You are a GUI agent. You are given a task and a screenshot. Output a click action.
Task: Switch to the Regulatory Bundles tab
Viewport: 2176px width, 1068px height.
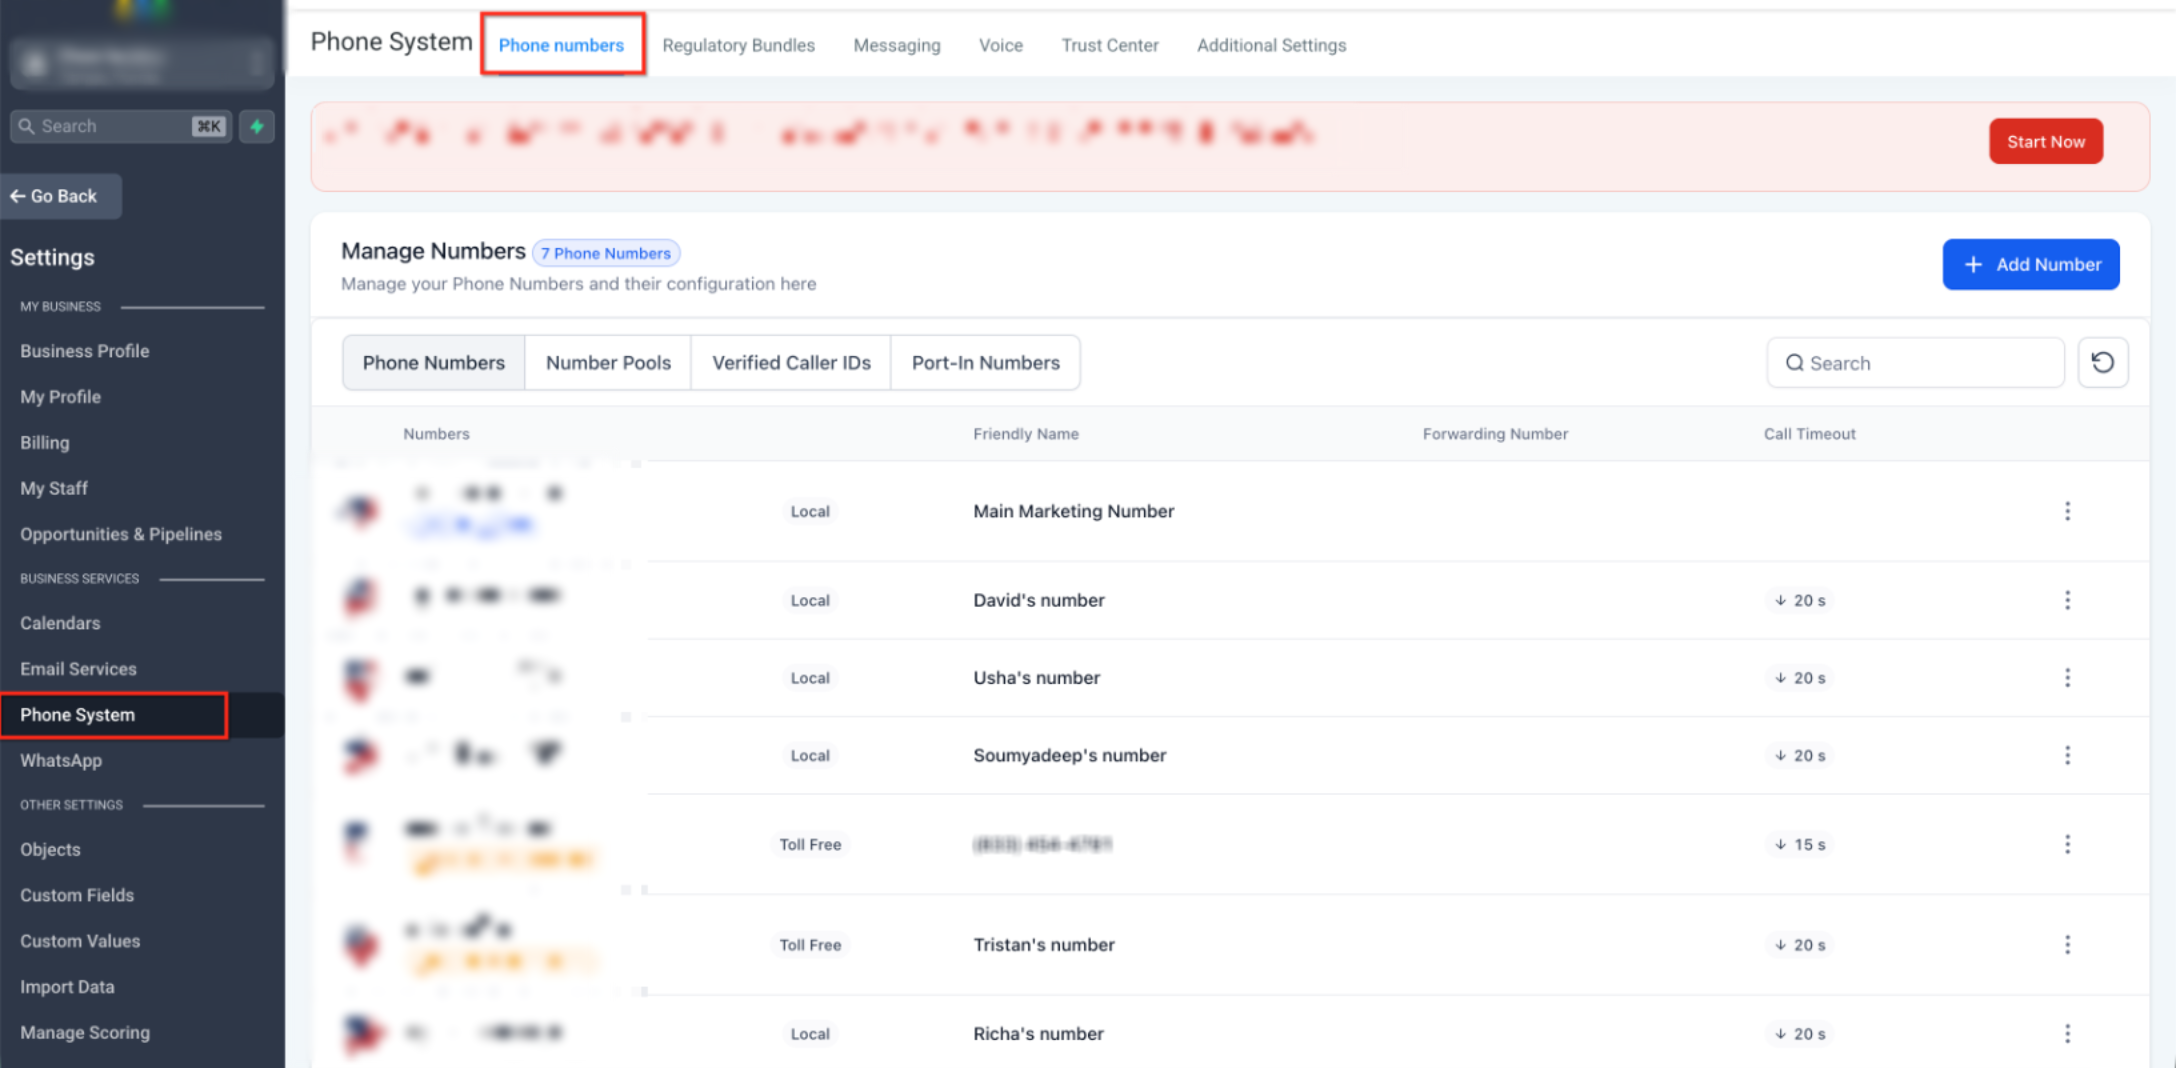pos(738,45)
